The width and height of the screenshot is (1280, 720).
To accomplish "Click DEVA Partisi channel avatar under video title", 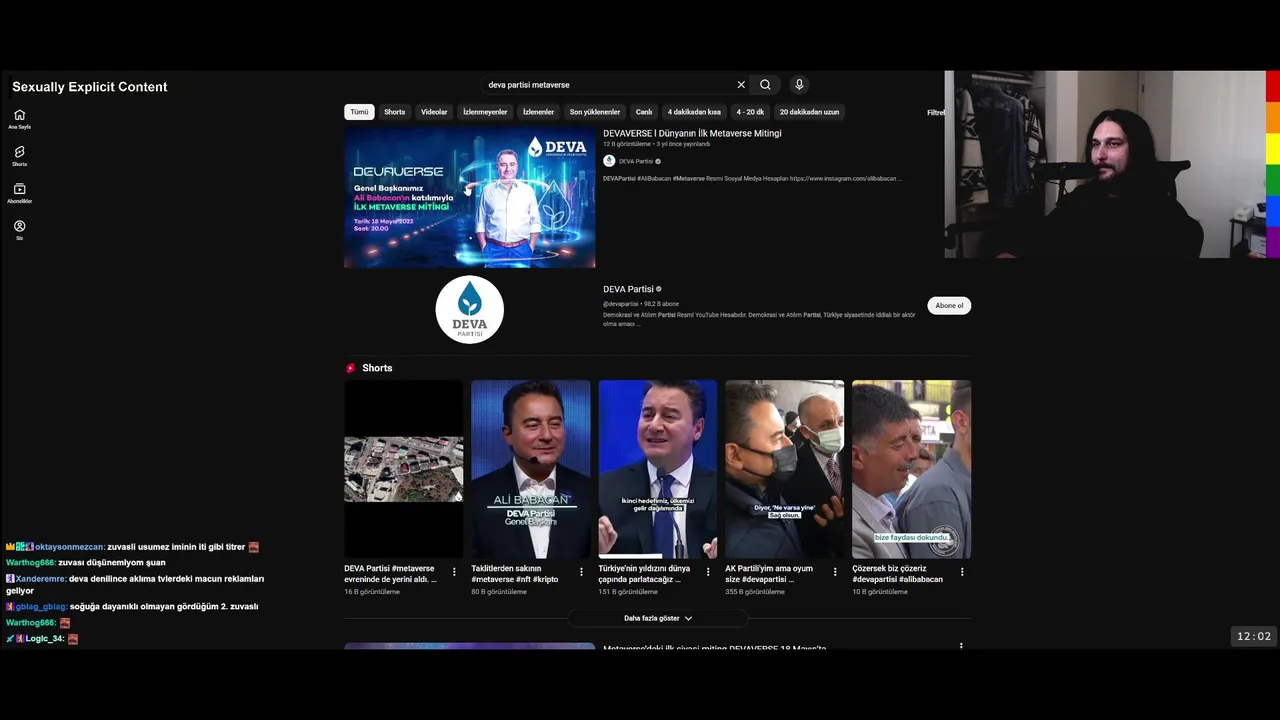I will [609, 161].
